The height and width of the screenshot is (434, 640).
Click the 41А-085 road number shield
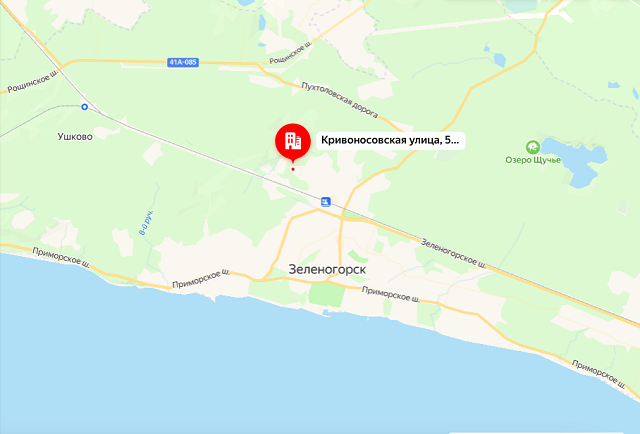click(182, 62)
